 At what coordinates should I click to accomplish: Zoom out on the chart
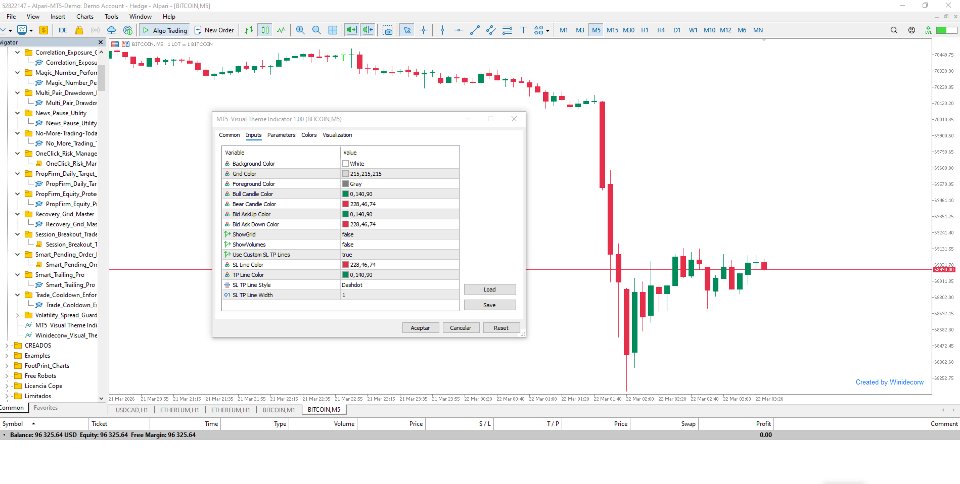316,30
